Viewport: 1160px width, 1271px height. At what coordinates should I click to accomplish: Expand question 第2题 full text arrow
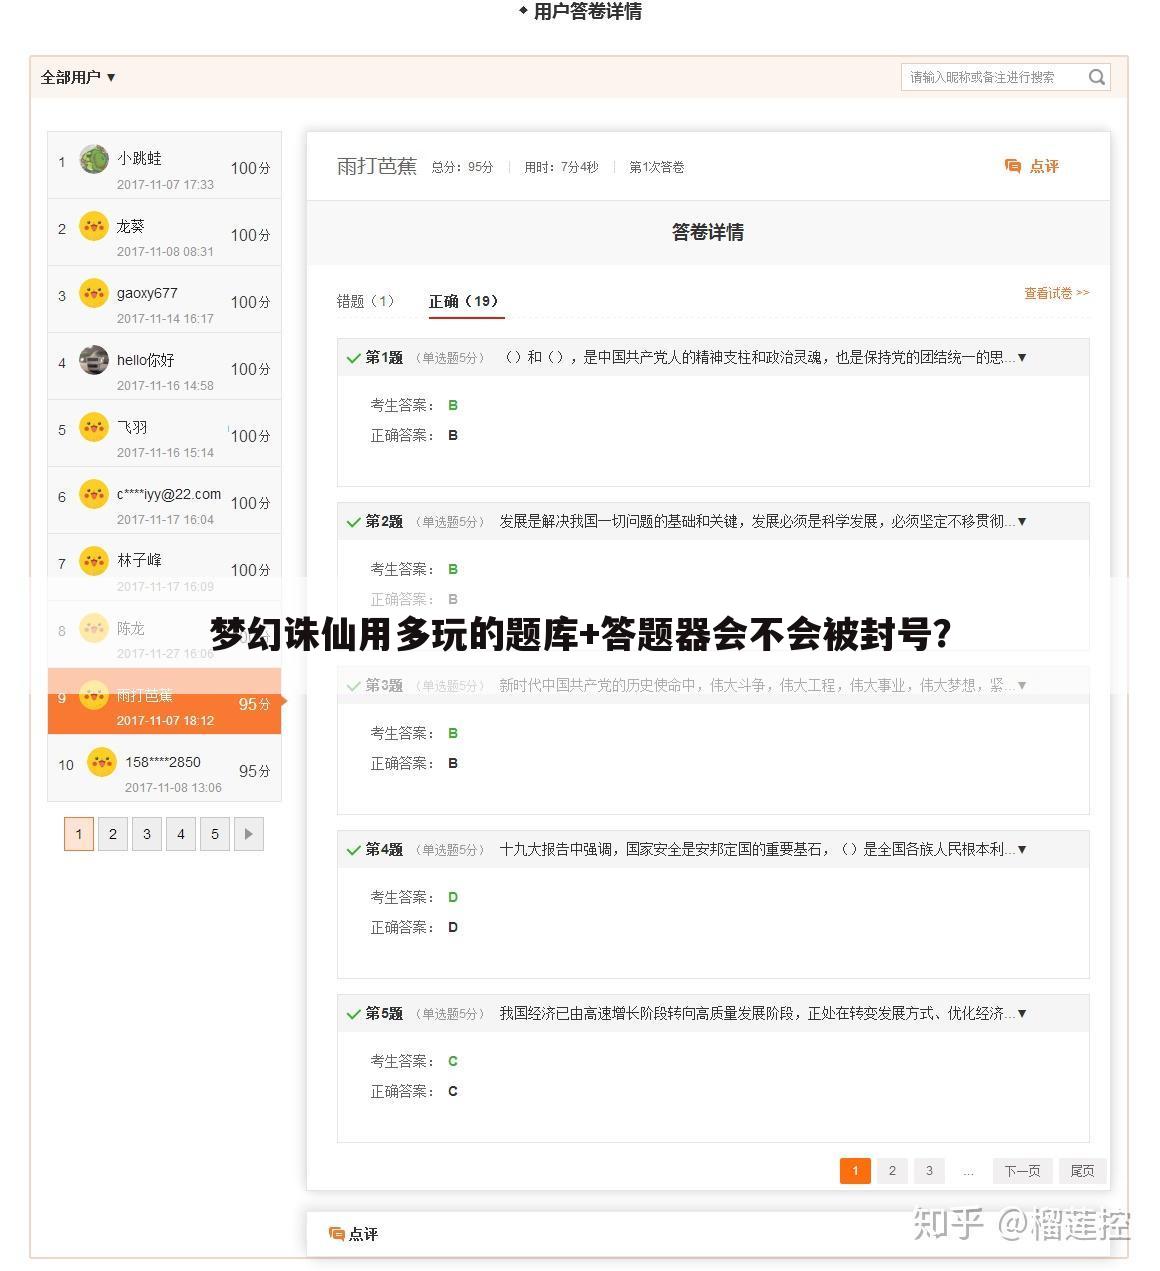(1021, 521)
